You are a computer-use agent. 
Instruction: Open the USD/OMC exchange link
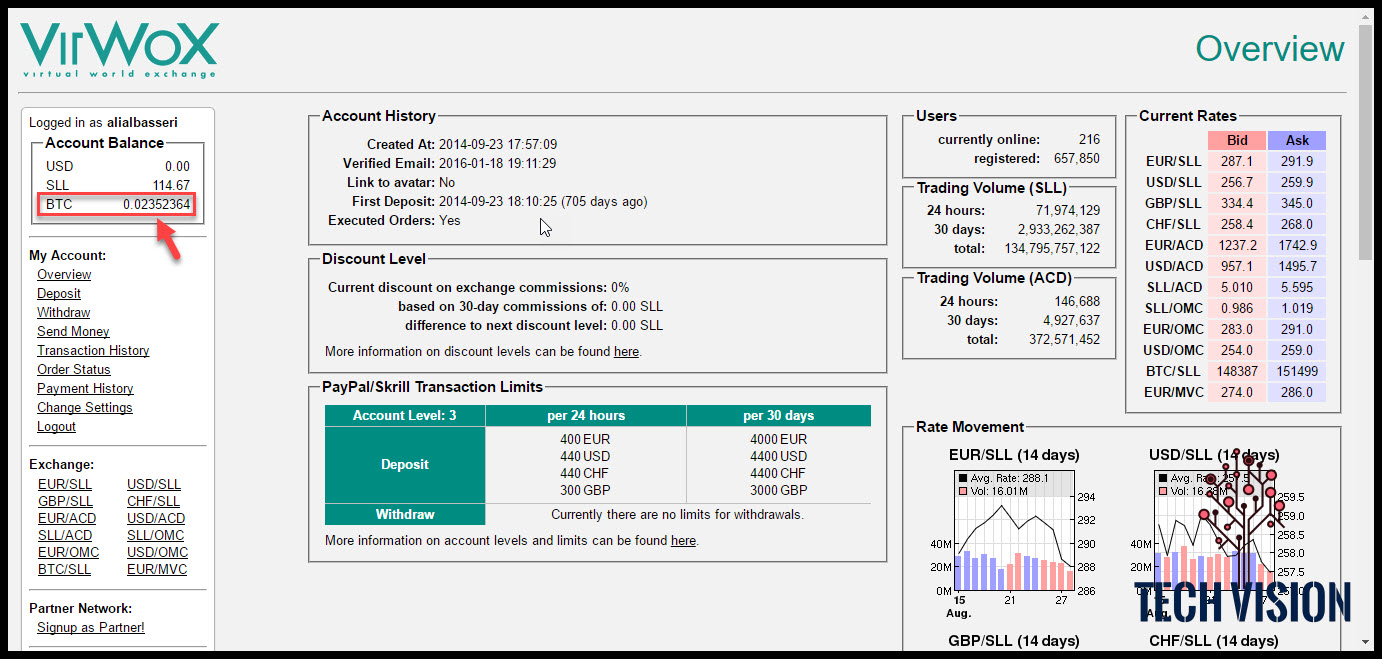tap(158, 552)
